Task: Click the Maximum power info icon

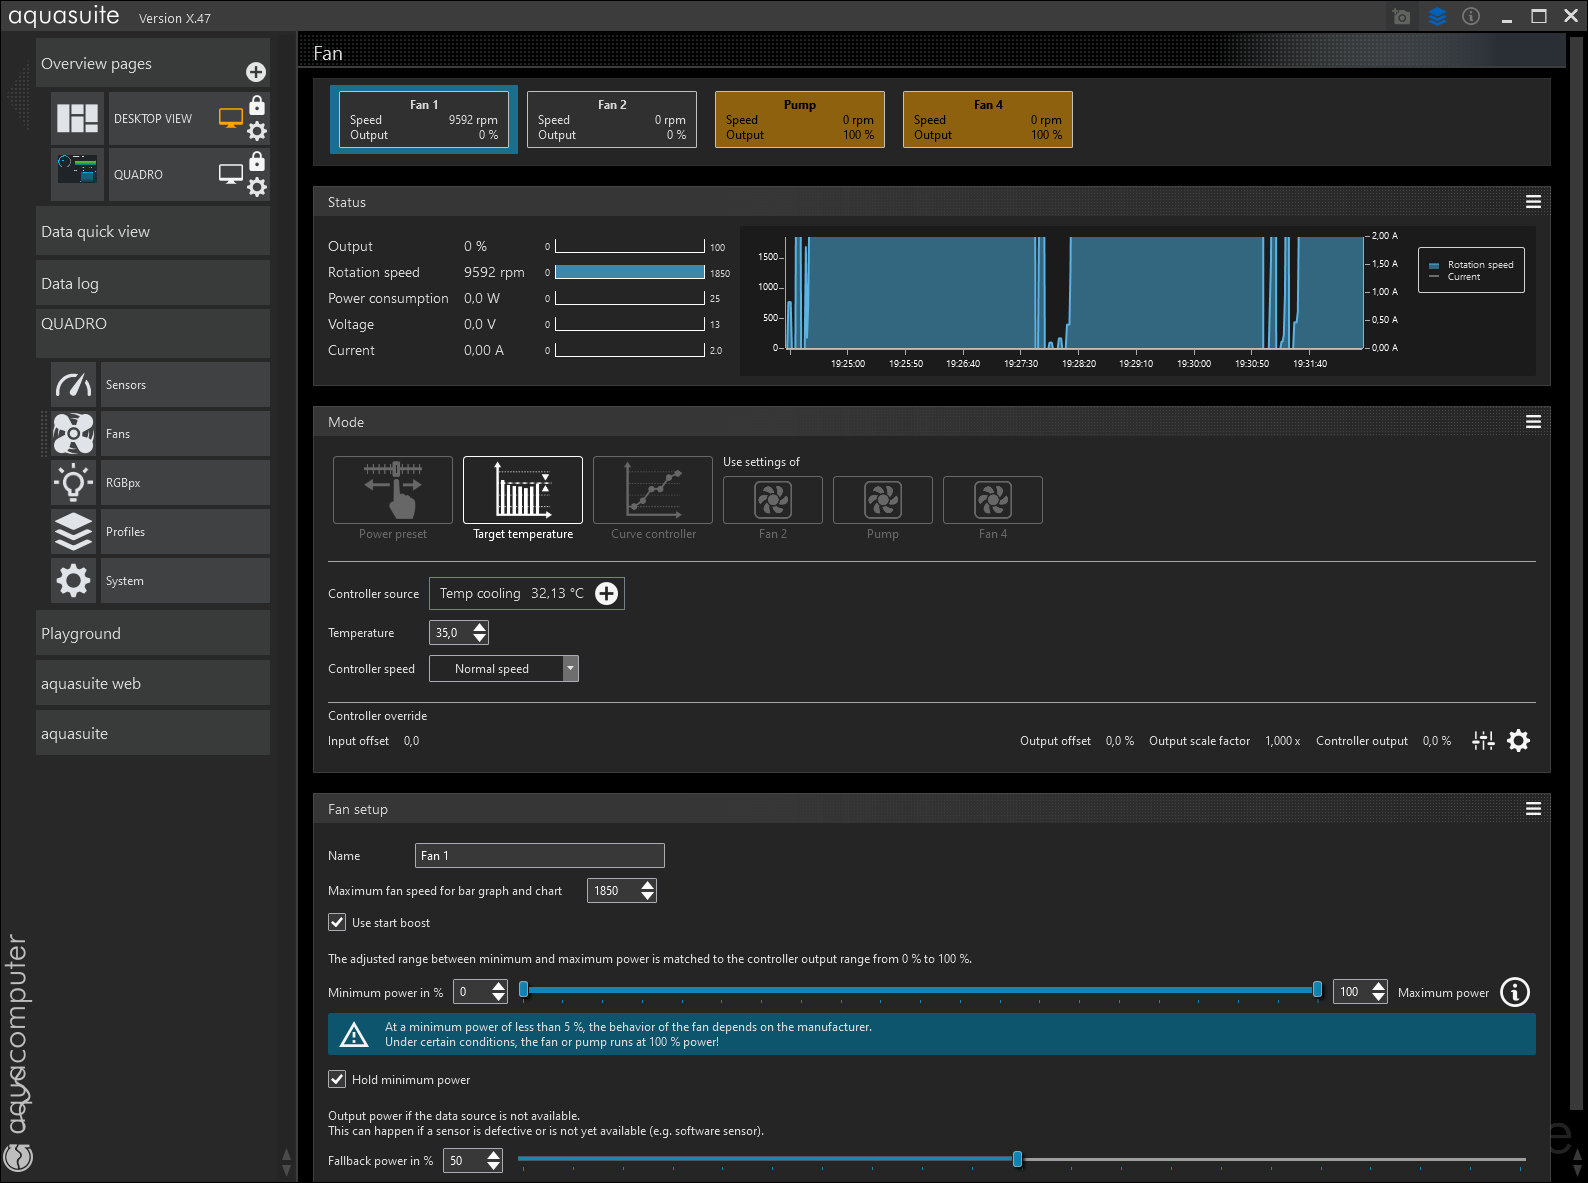Action: point(1515,992)
